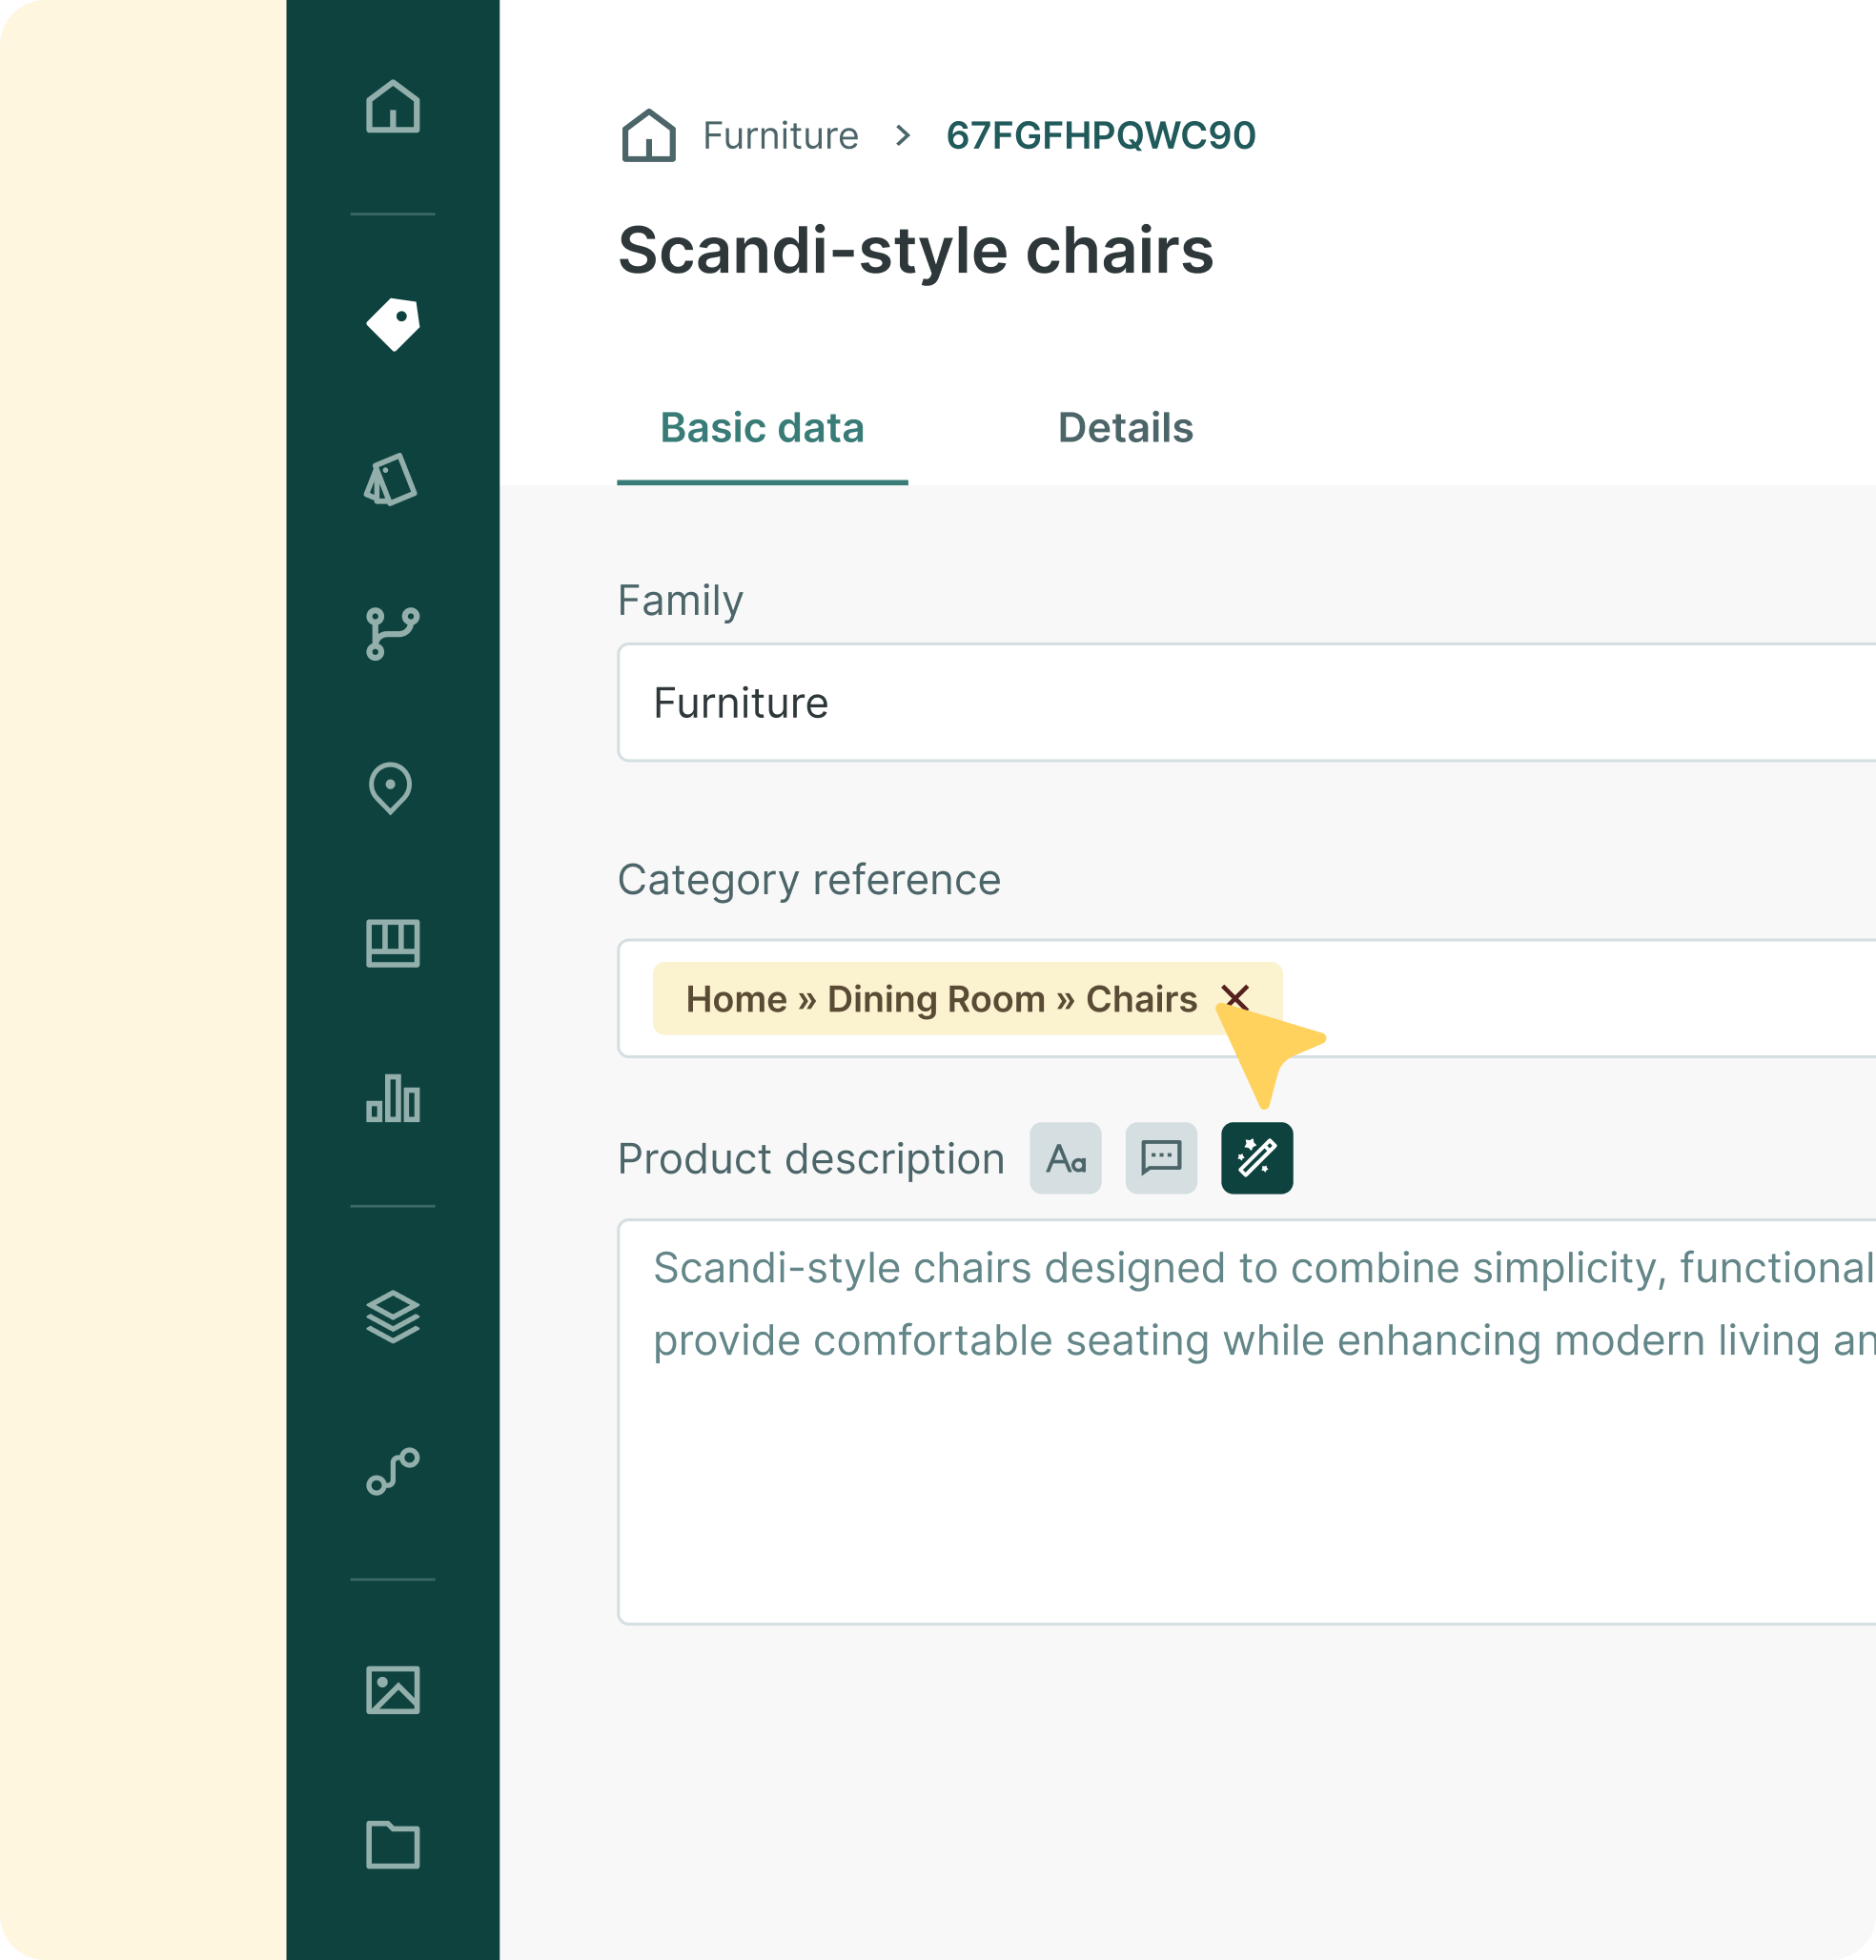
Task: Remove the Home » Dining Room » Chairs tag
Action: pos(1236,997)
